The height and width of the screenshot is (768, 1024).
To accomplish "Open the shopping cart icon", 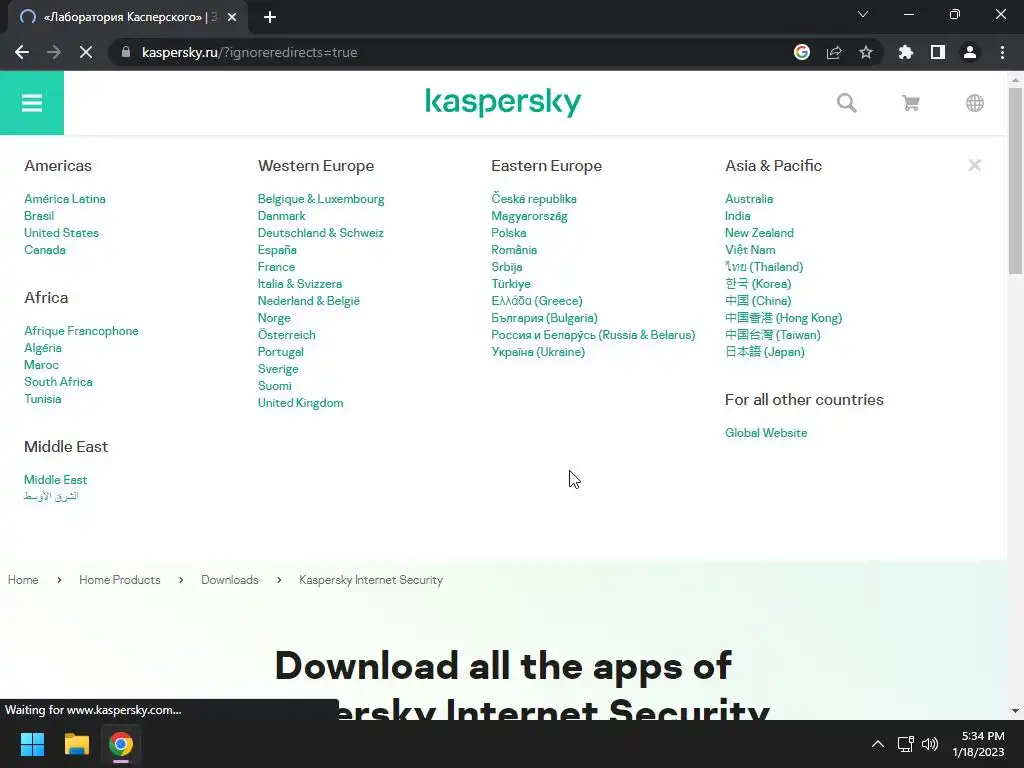I will [910, 103].
